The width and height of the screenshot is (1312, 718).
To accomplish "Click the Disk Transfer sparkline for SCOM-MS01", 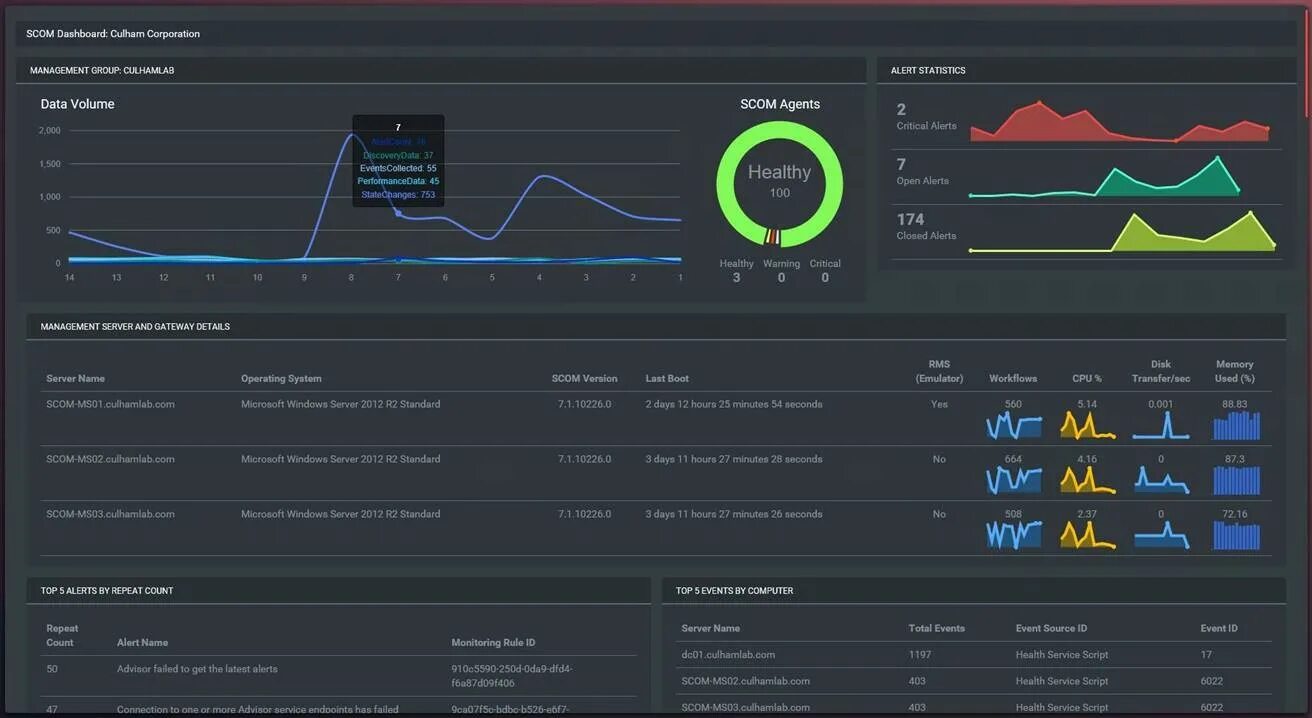I will [1161, 426].
